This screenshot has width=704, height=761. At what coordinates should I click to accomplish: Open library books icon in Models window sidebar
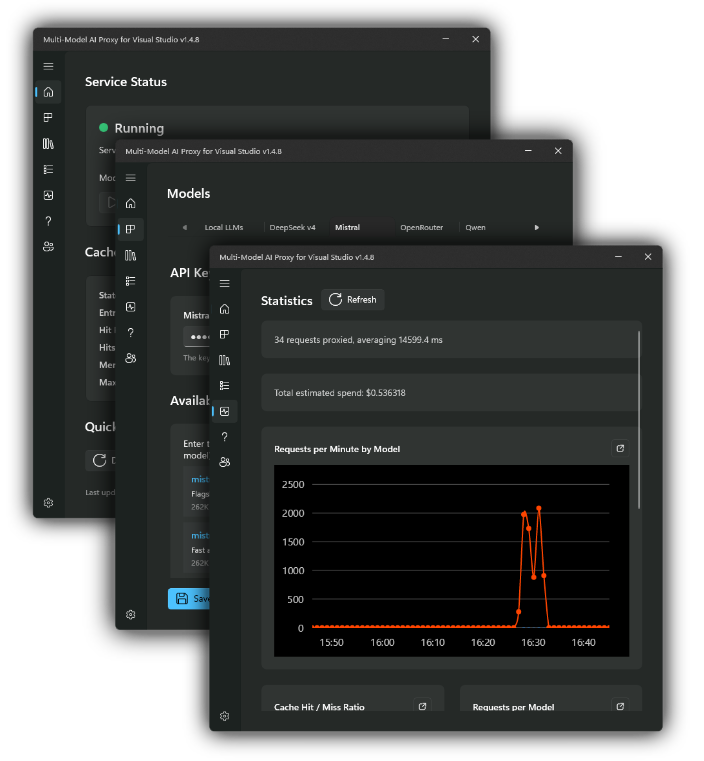[131, 255]
